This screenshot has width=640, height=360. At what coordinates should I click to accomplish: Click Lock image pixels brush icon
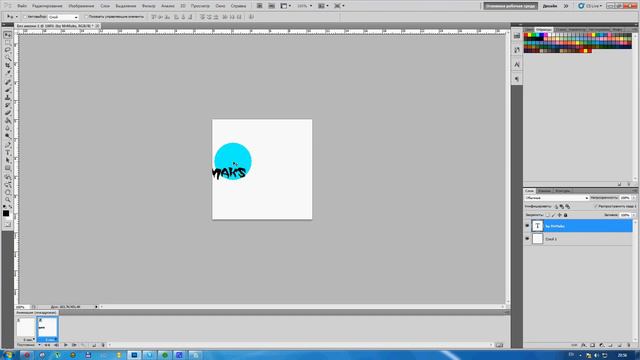(x=553, y=215)
